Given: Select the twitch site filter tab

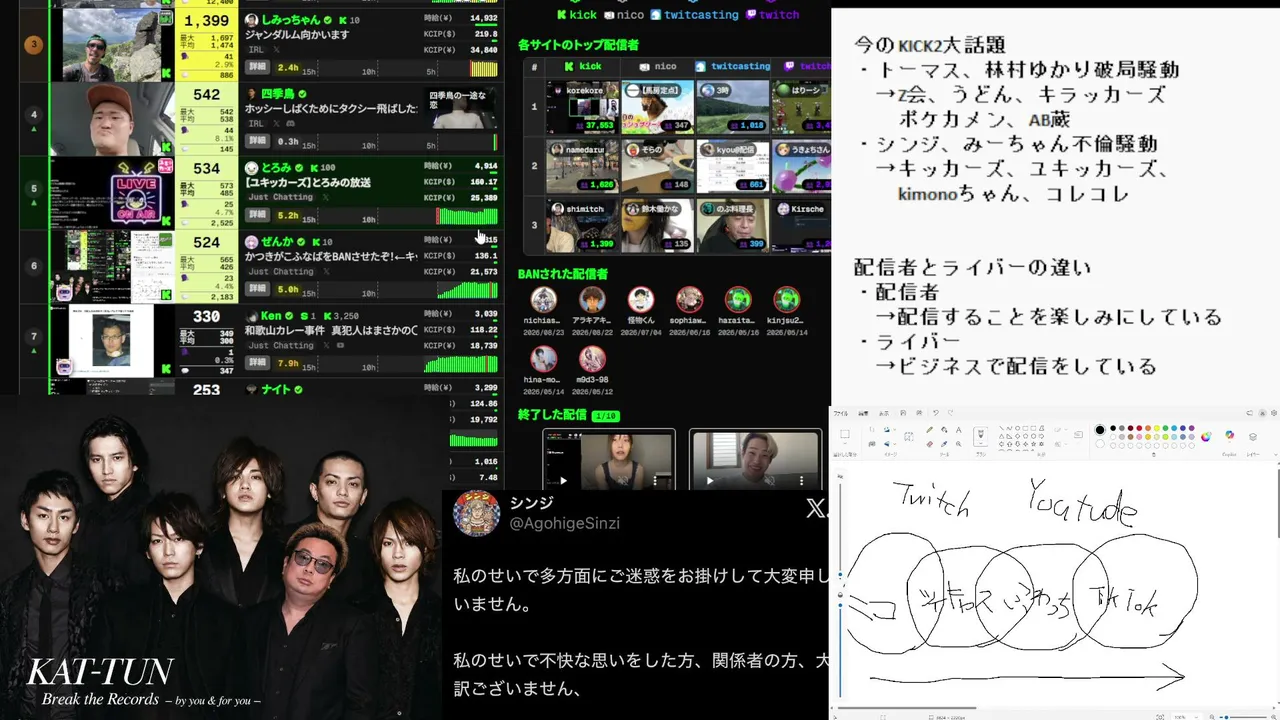Looking at the screenshot, I should [772, 15].
